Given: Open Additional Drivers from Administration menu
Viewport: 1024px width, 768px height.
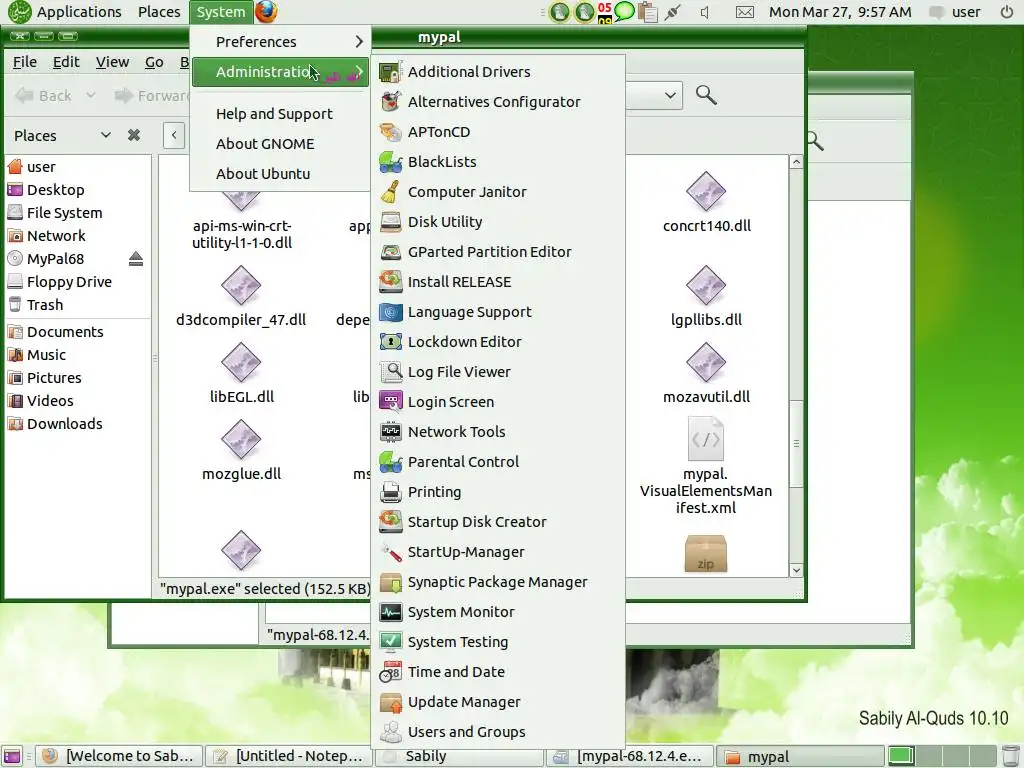Looking at the screenshot, I should pos(498,72).
